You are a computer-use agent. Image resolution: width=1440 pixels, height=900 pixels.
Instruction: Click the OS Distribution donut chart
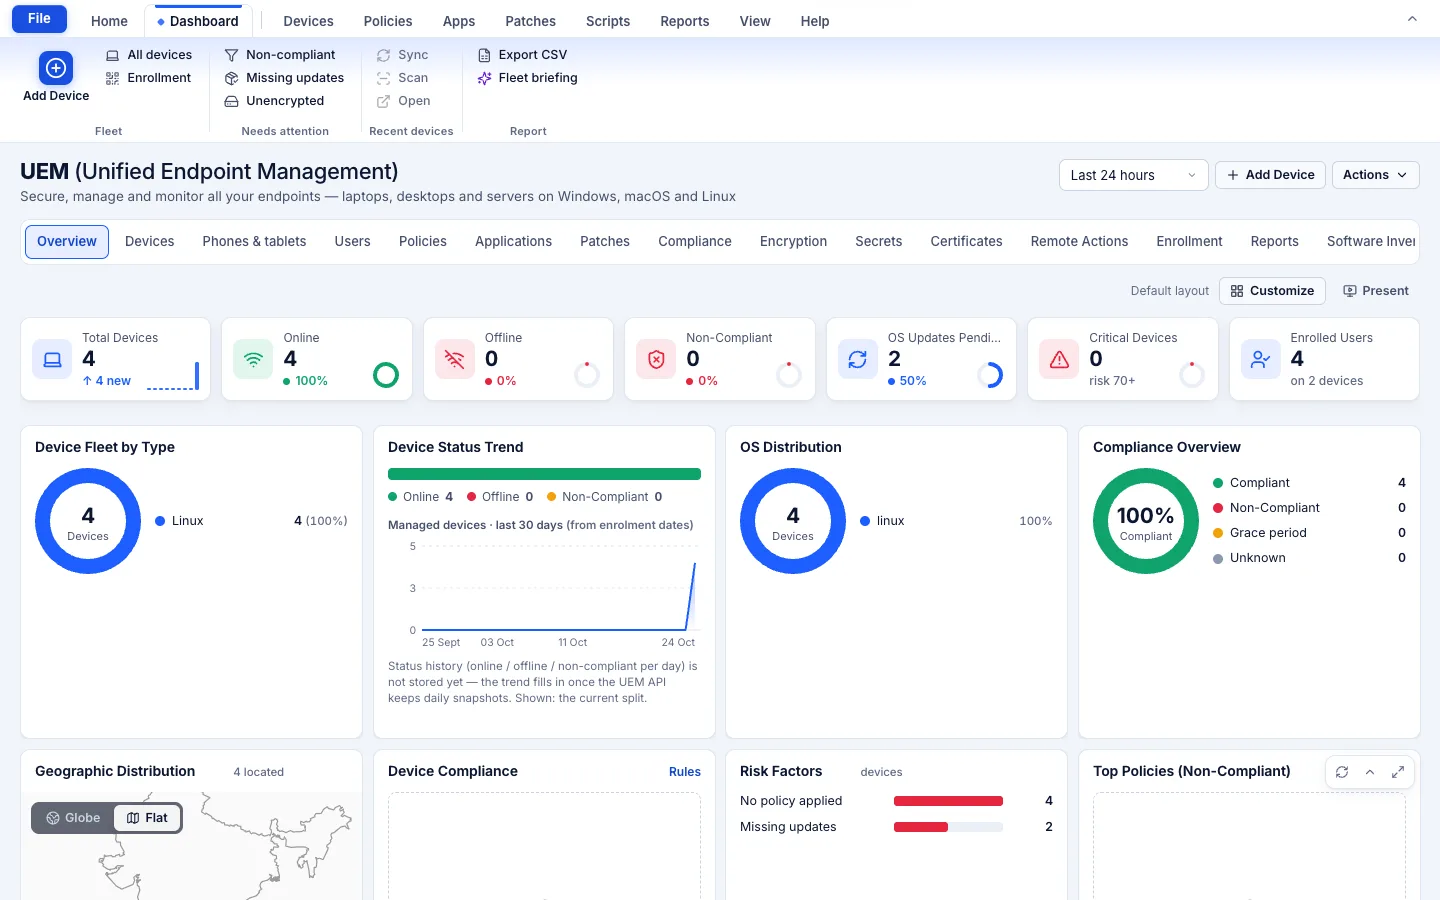click(x=793, y=521)
